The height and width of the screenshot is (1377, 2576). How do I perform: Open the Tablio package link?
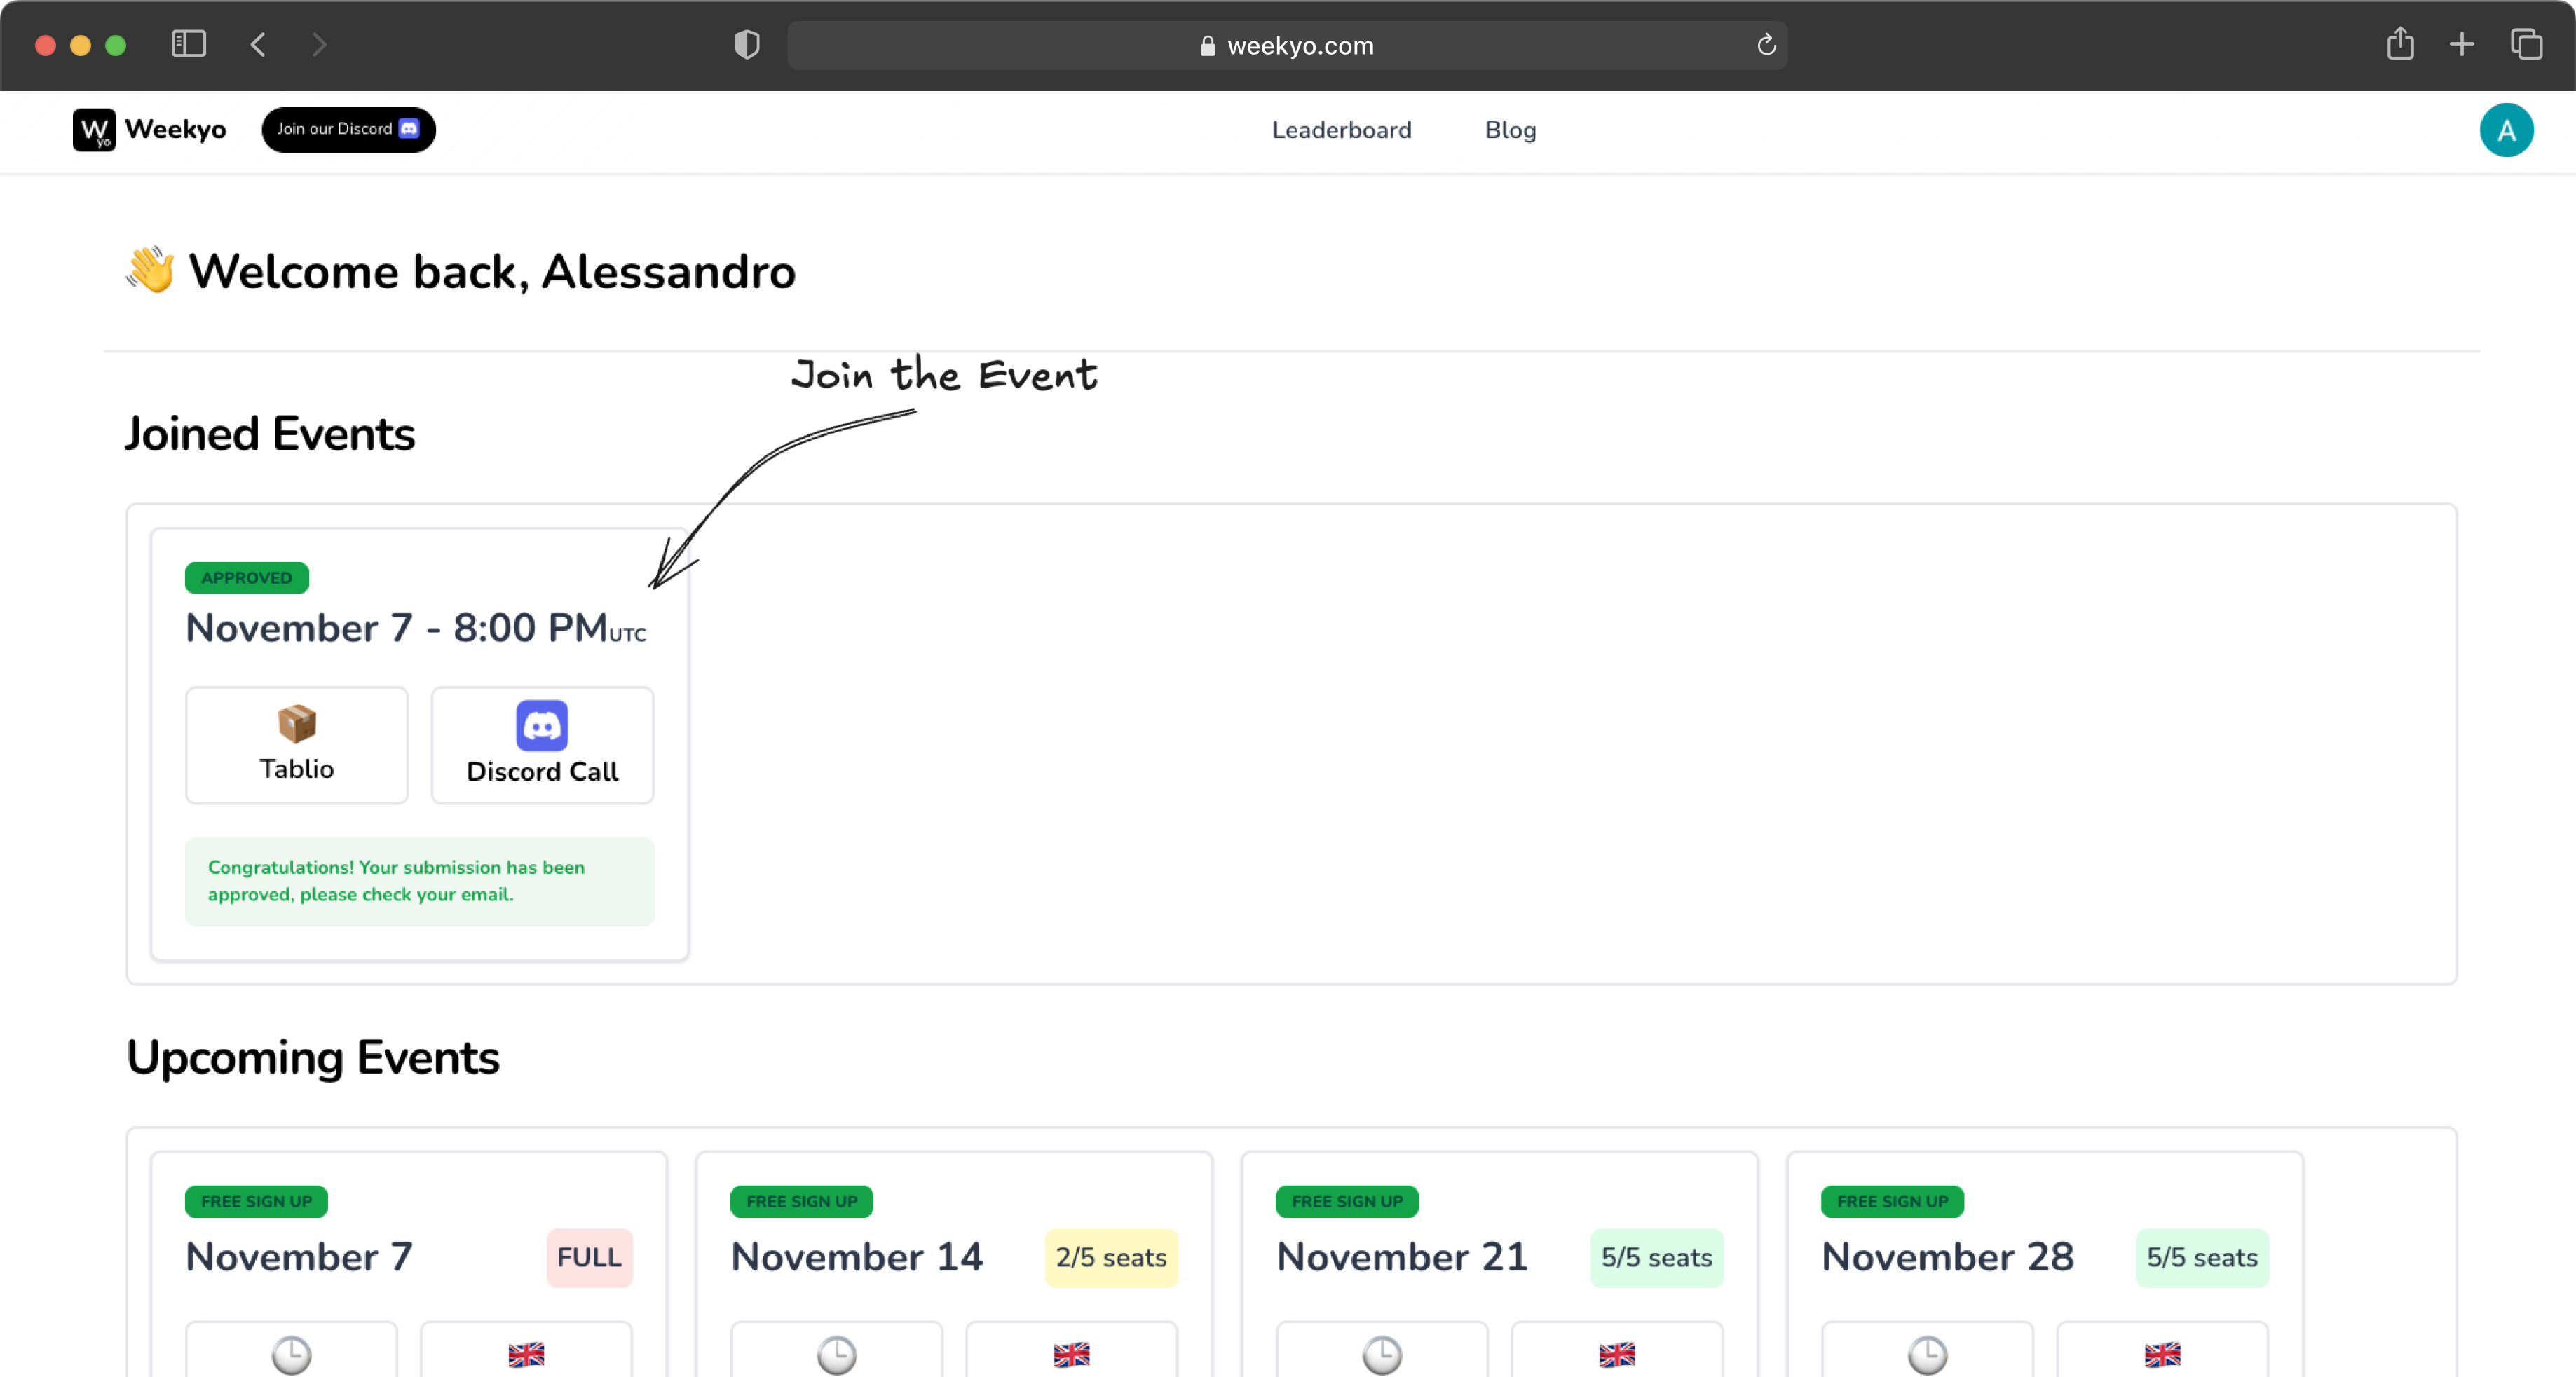pos(296,745)
